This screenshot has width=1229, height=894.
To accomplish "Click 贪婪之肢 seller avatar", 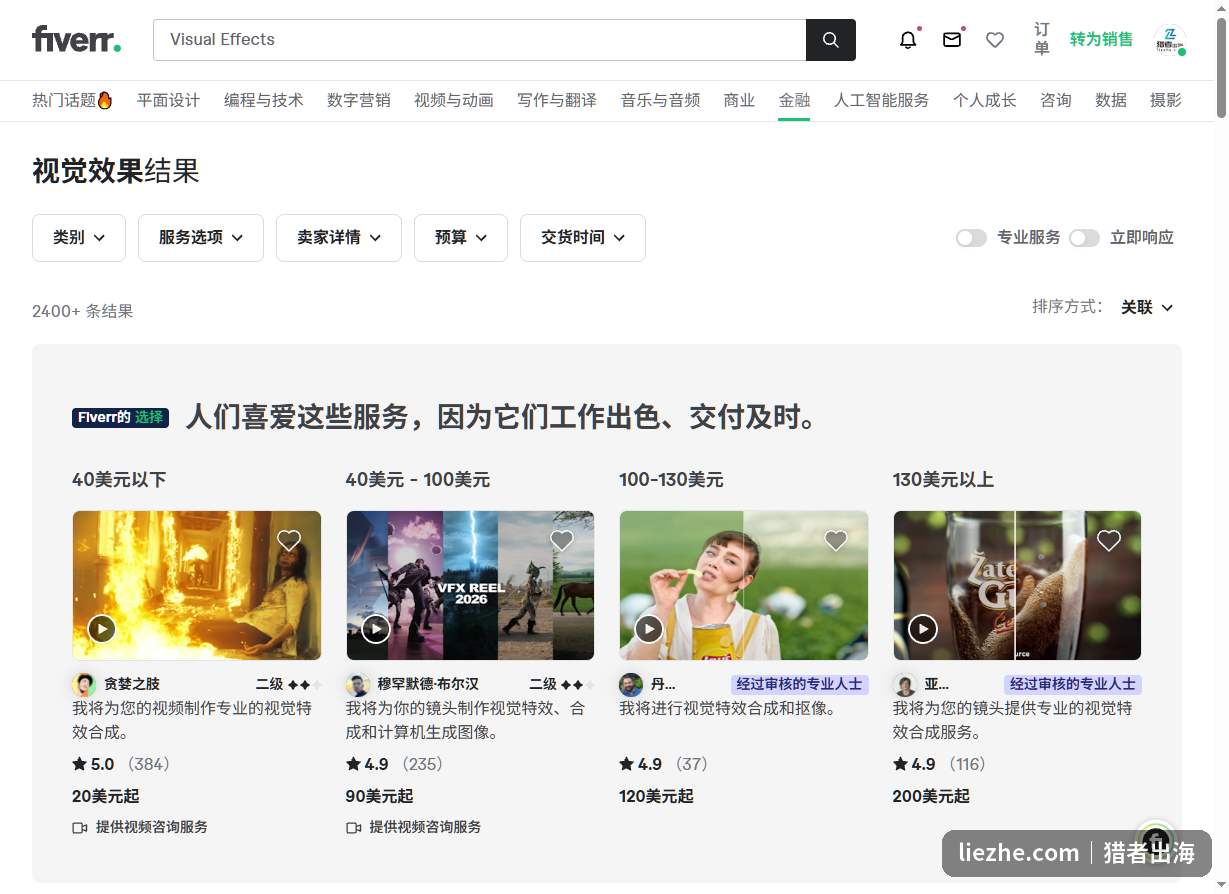I will point(84,684).
